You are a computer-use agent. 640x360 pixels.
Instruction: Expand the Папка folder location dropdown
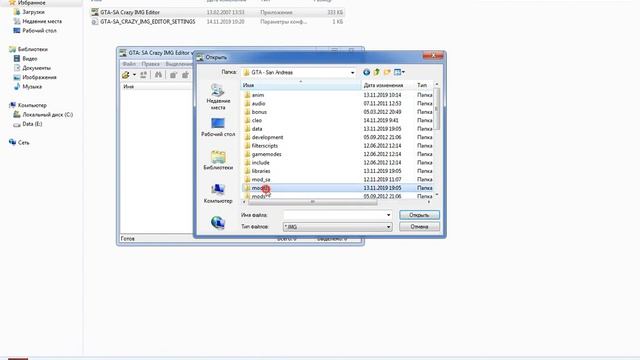pyautogui.click(x=352, y=73)
